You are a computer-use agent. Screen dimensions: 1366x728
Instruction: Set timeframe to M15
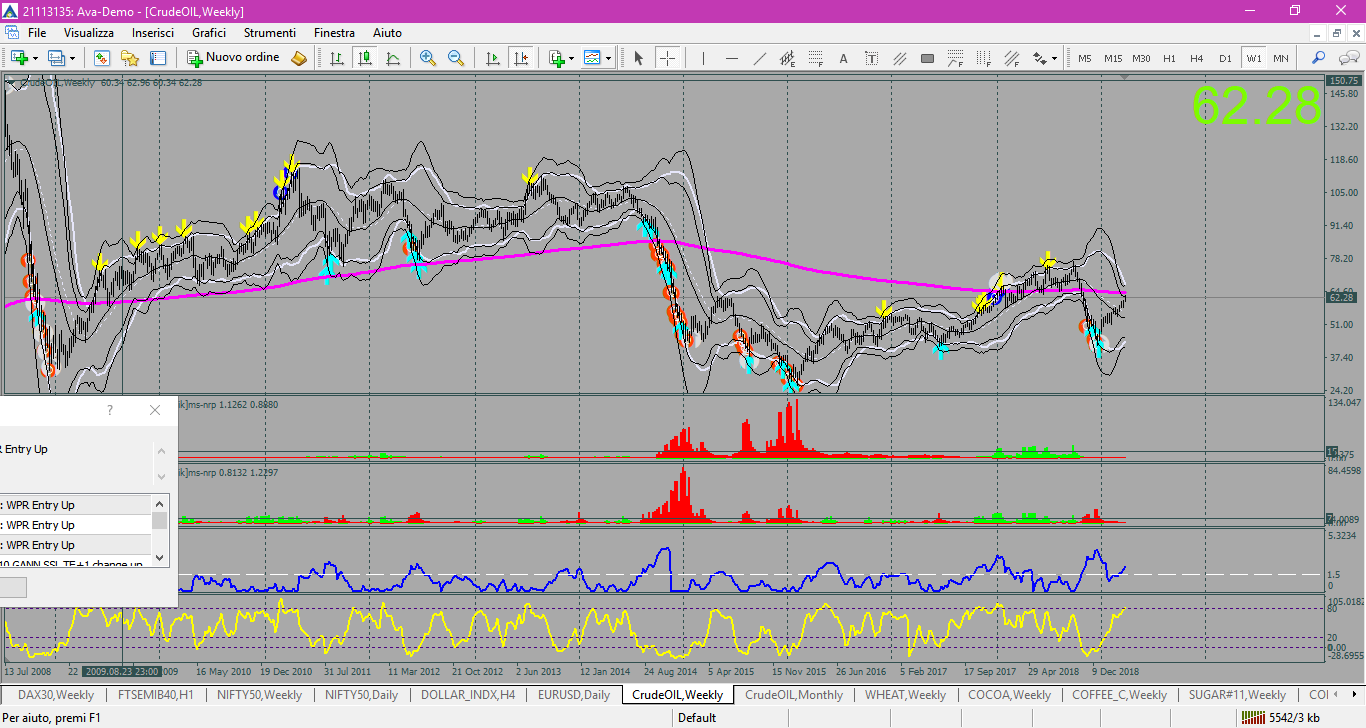pos(1113,58)
